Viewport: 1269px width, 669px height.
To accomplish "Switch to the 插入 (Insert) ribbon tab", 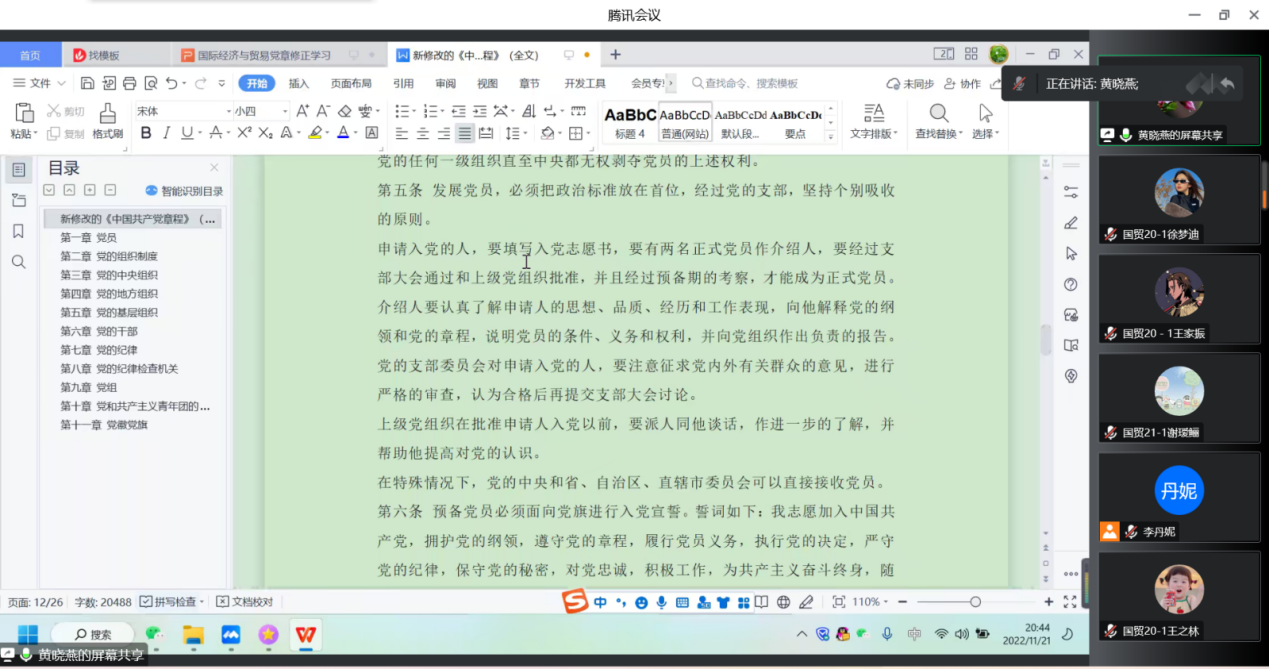I will click(299, 83).
